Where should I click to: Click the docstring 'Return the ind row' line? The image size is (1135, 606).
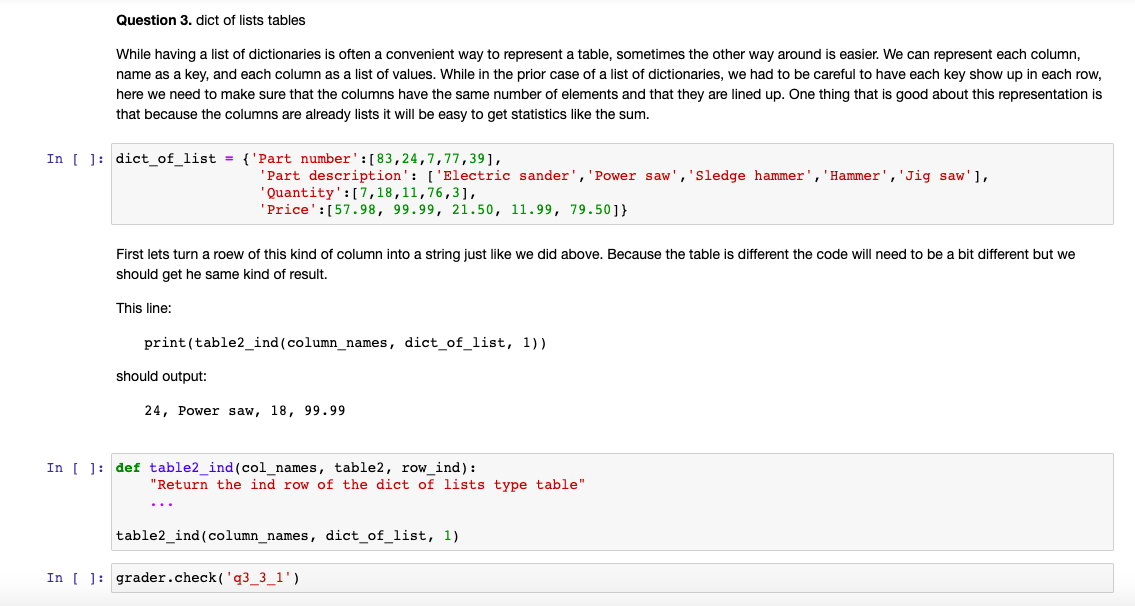[x=367, y=485]
